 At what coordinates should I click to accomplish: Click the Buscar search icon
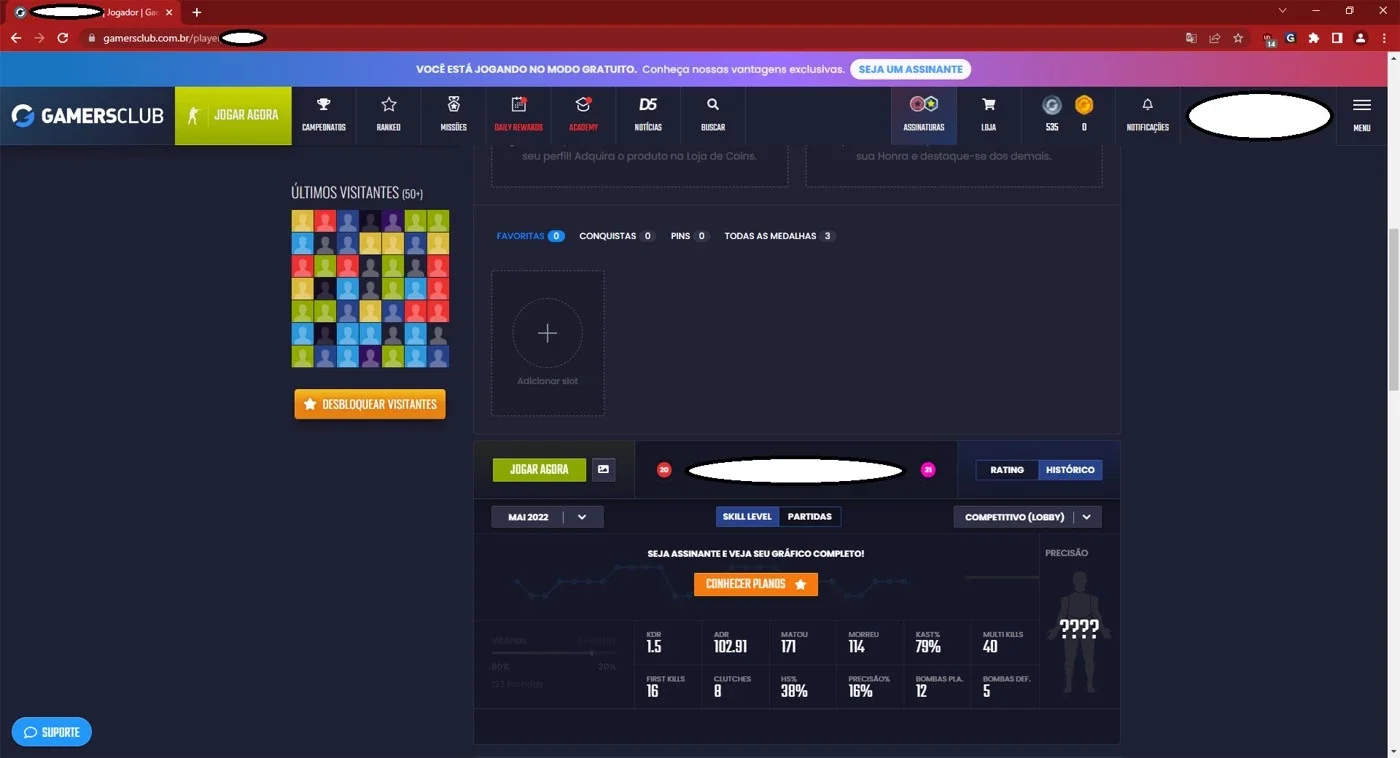pyautogui.click(x=713, y=104)
